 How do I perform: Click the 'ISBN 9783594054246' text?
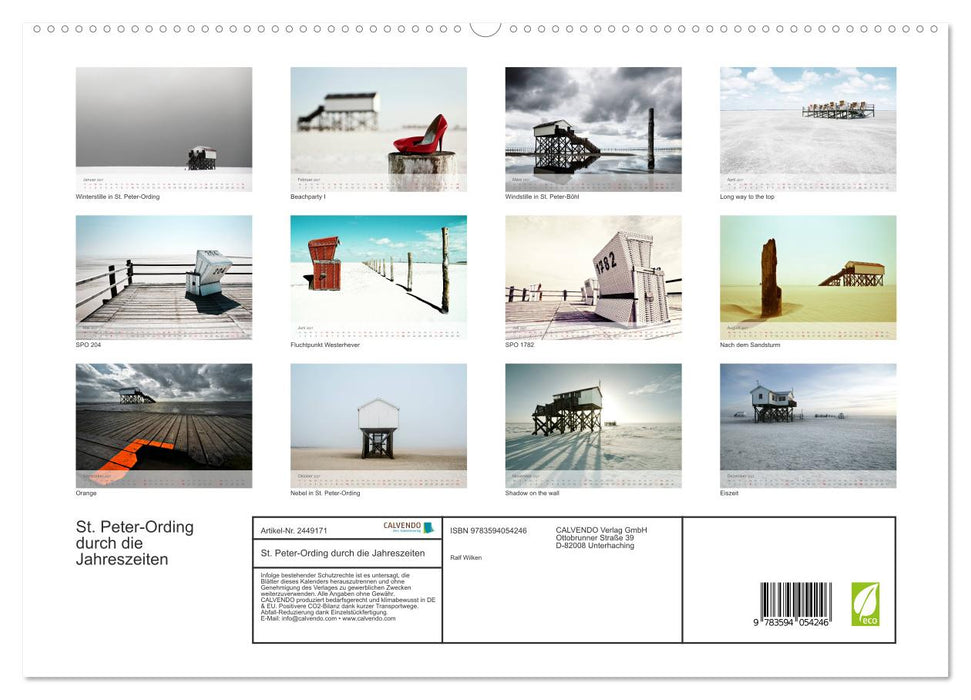(x=488, y=531)
